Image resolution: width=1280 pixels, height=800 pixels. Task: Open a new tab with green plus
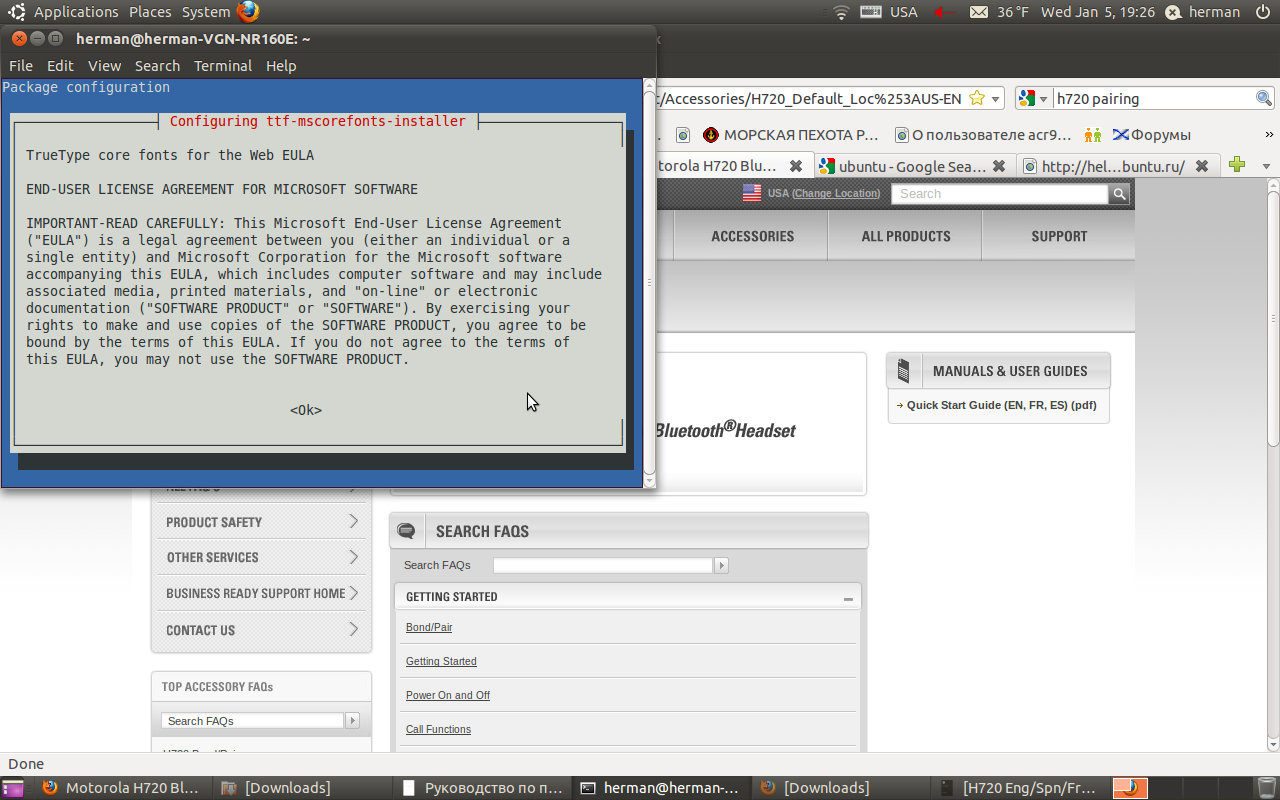1237,165
